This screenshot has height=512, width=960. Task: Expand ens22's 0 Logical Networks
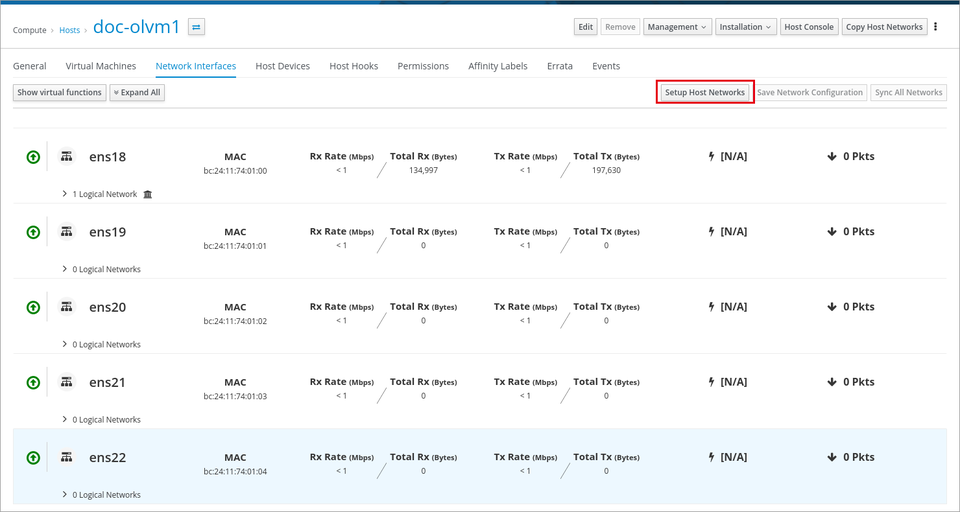(65, 494)
